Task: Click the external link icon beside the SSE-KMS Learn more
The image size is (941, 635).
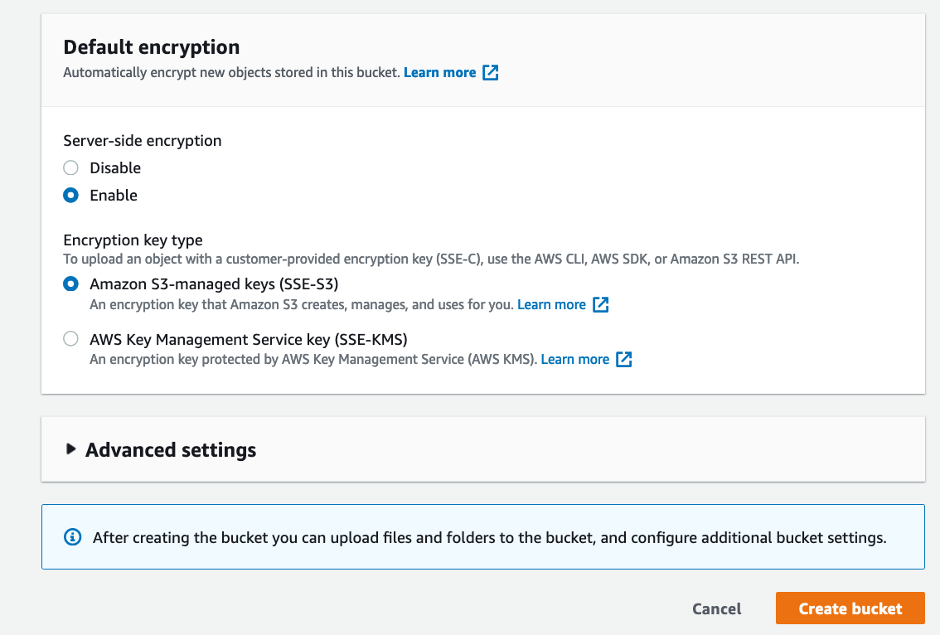Action: (x=624, y=359)
